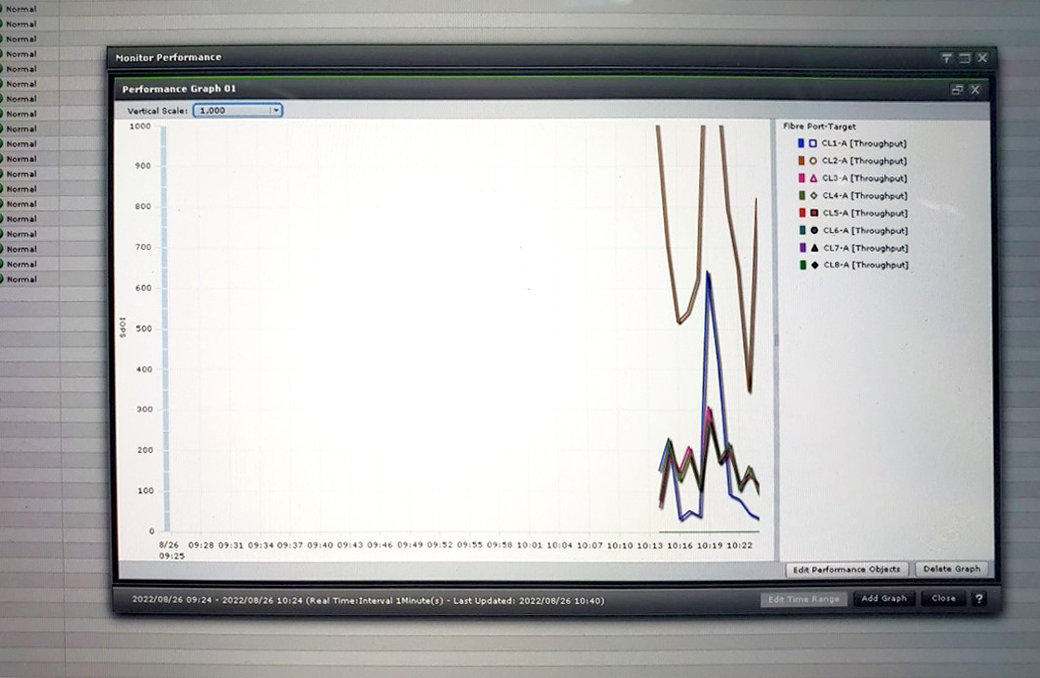
Task: Click the CL7-A black triangle marker icon
Action: click(814, 248)
